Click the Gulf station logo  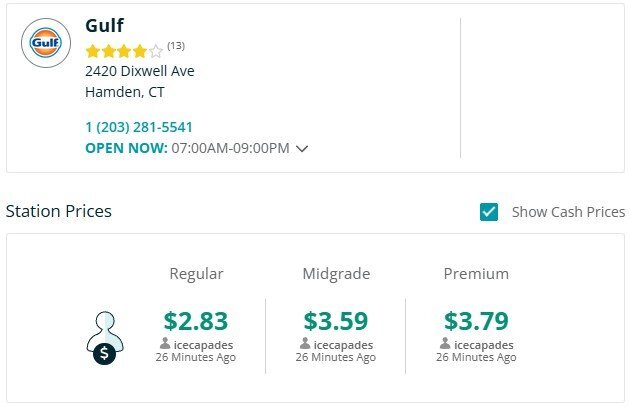(45, 44)
